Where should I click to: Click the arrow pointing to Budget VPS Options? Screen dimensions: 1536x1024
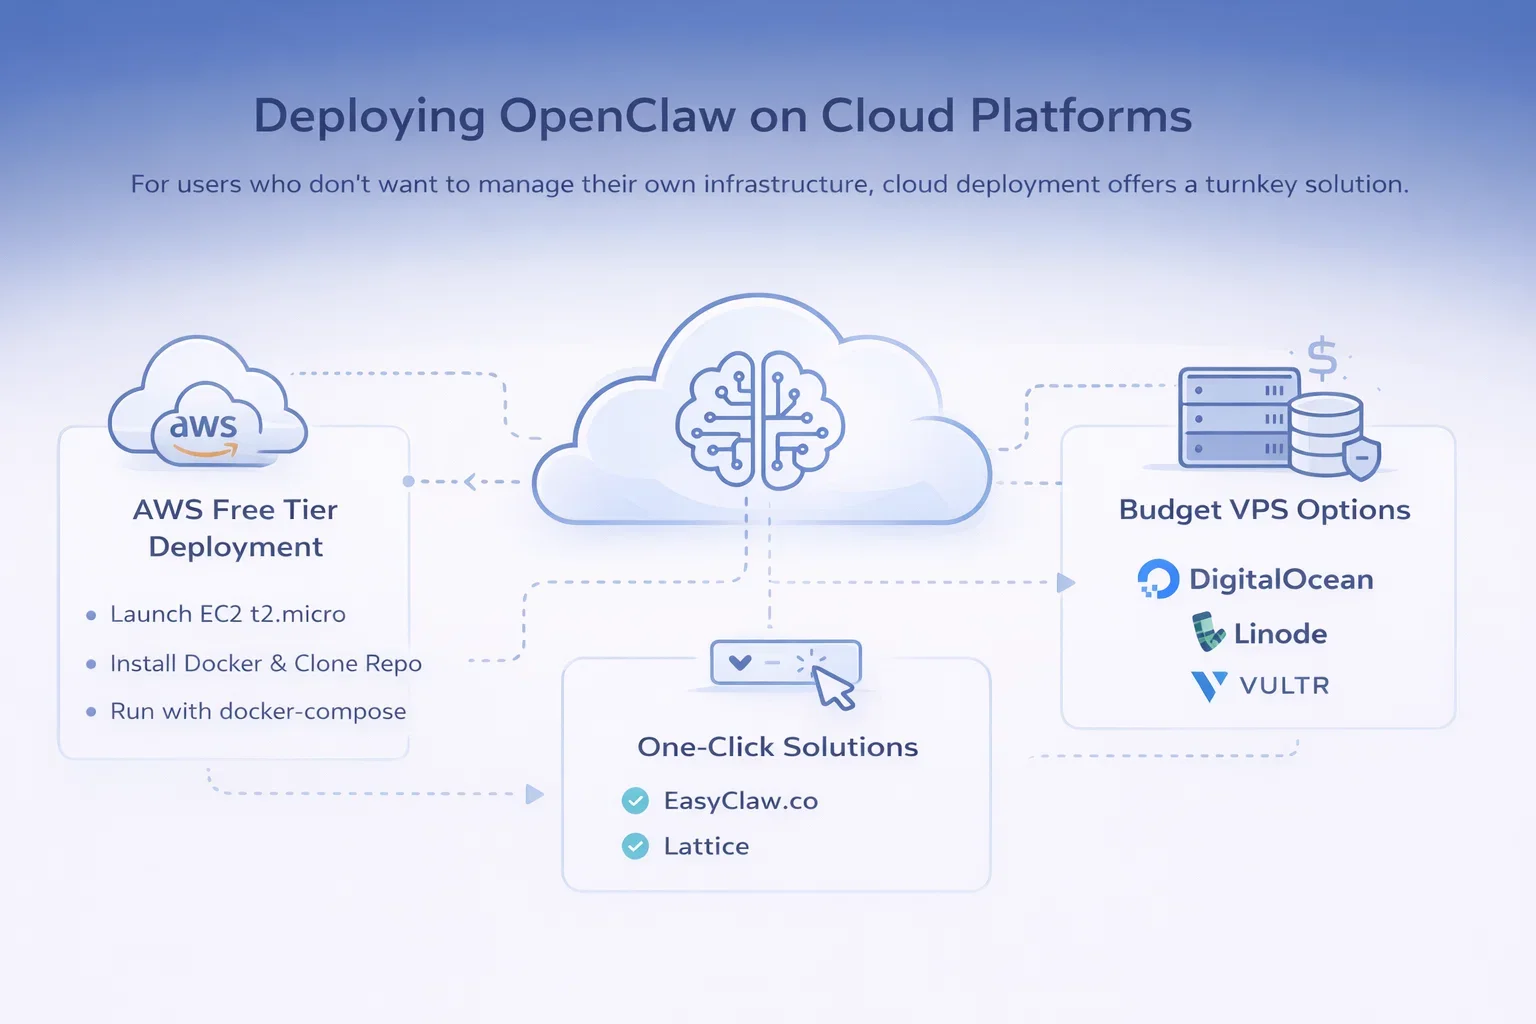point(1066,582)
